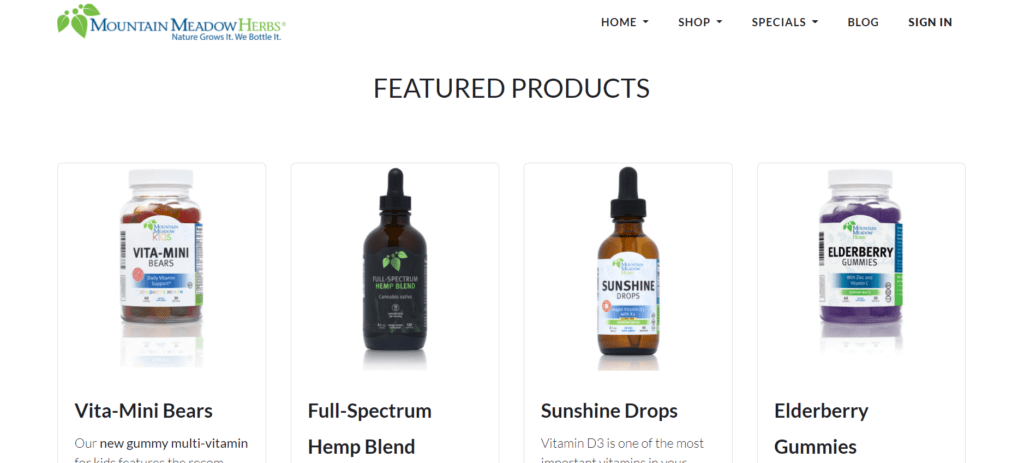
Task: Expand the HOME dropdown menu
Action: pyautogui.click(x=625, y=22)
